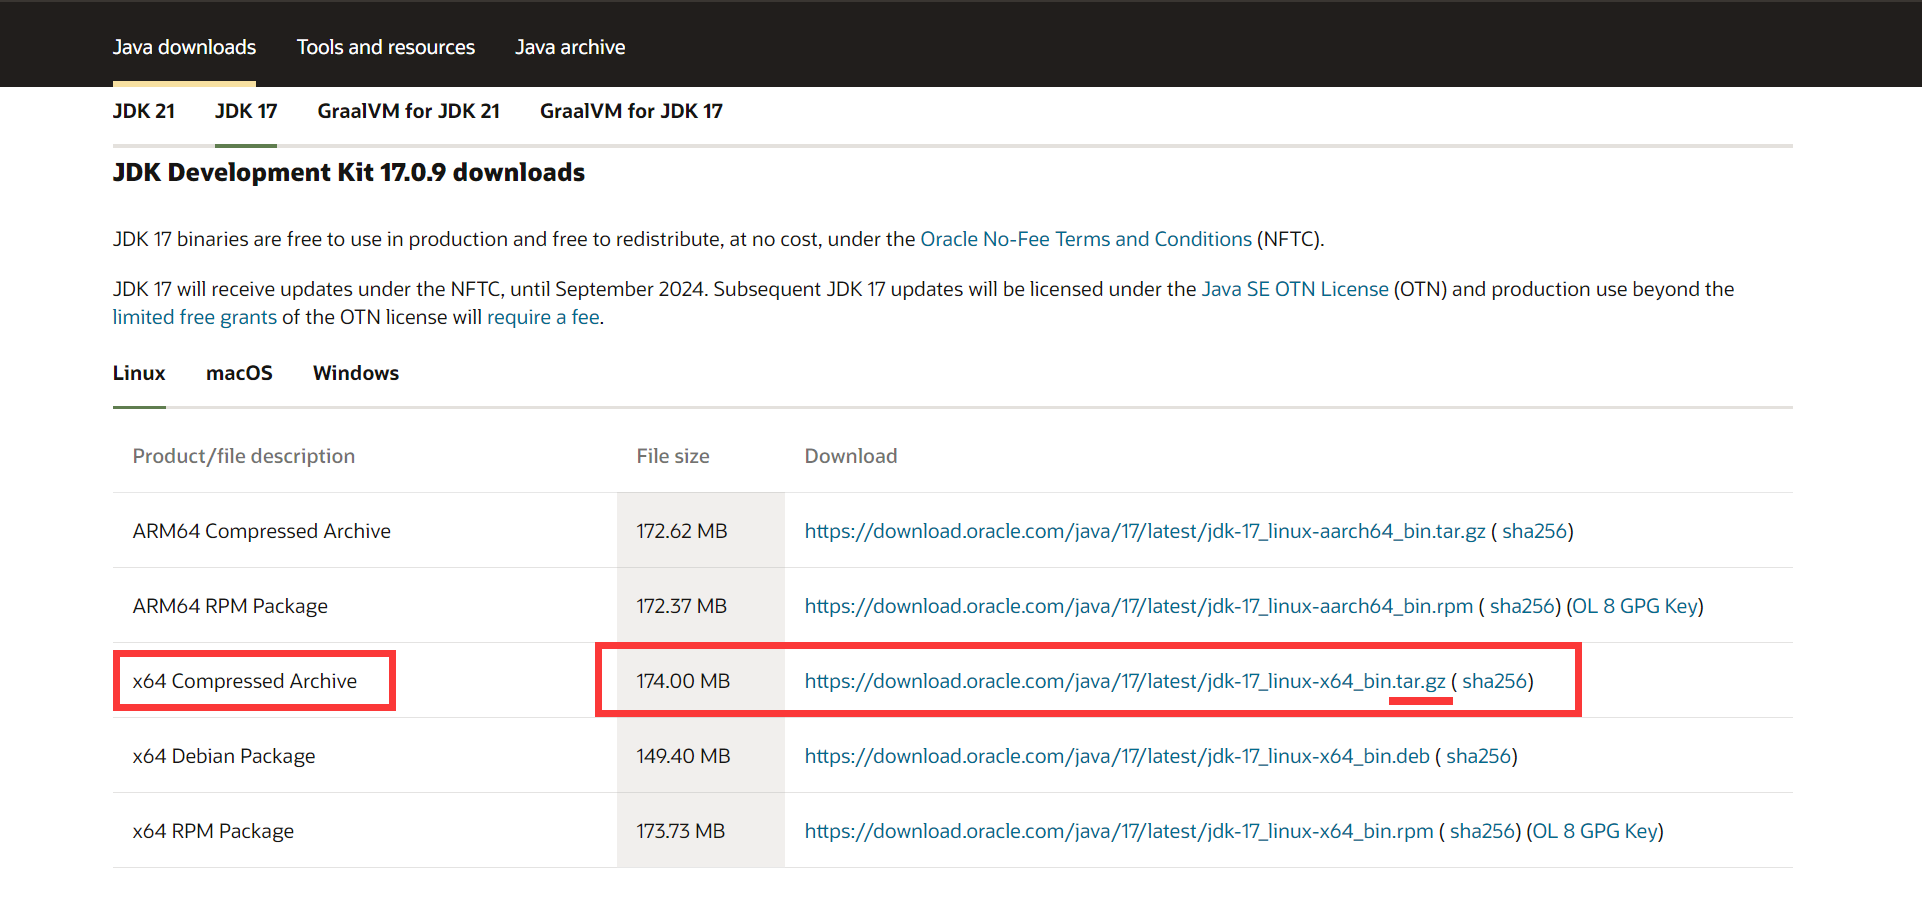Viewport: 1922px width, 911px height.
Task: Open Java SE OTN License link
Action: 1295,289
